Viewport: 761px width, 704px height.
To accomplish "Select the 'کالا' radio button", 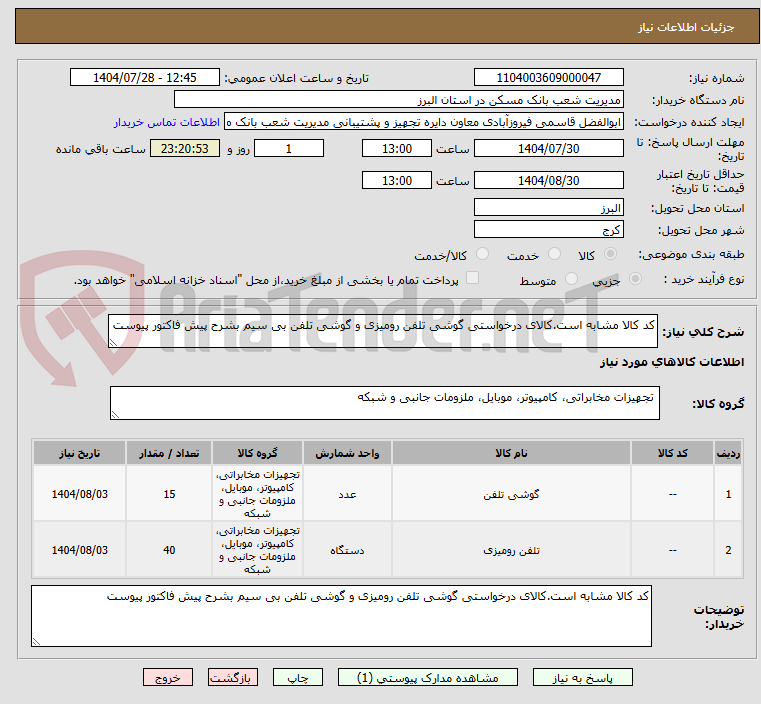I will click(611, 255).
